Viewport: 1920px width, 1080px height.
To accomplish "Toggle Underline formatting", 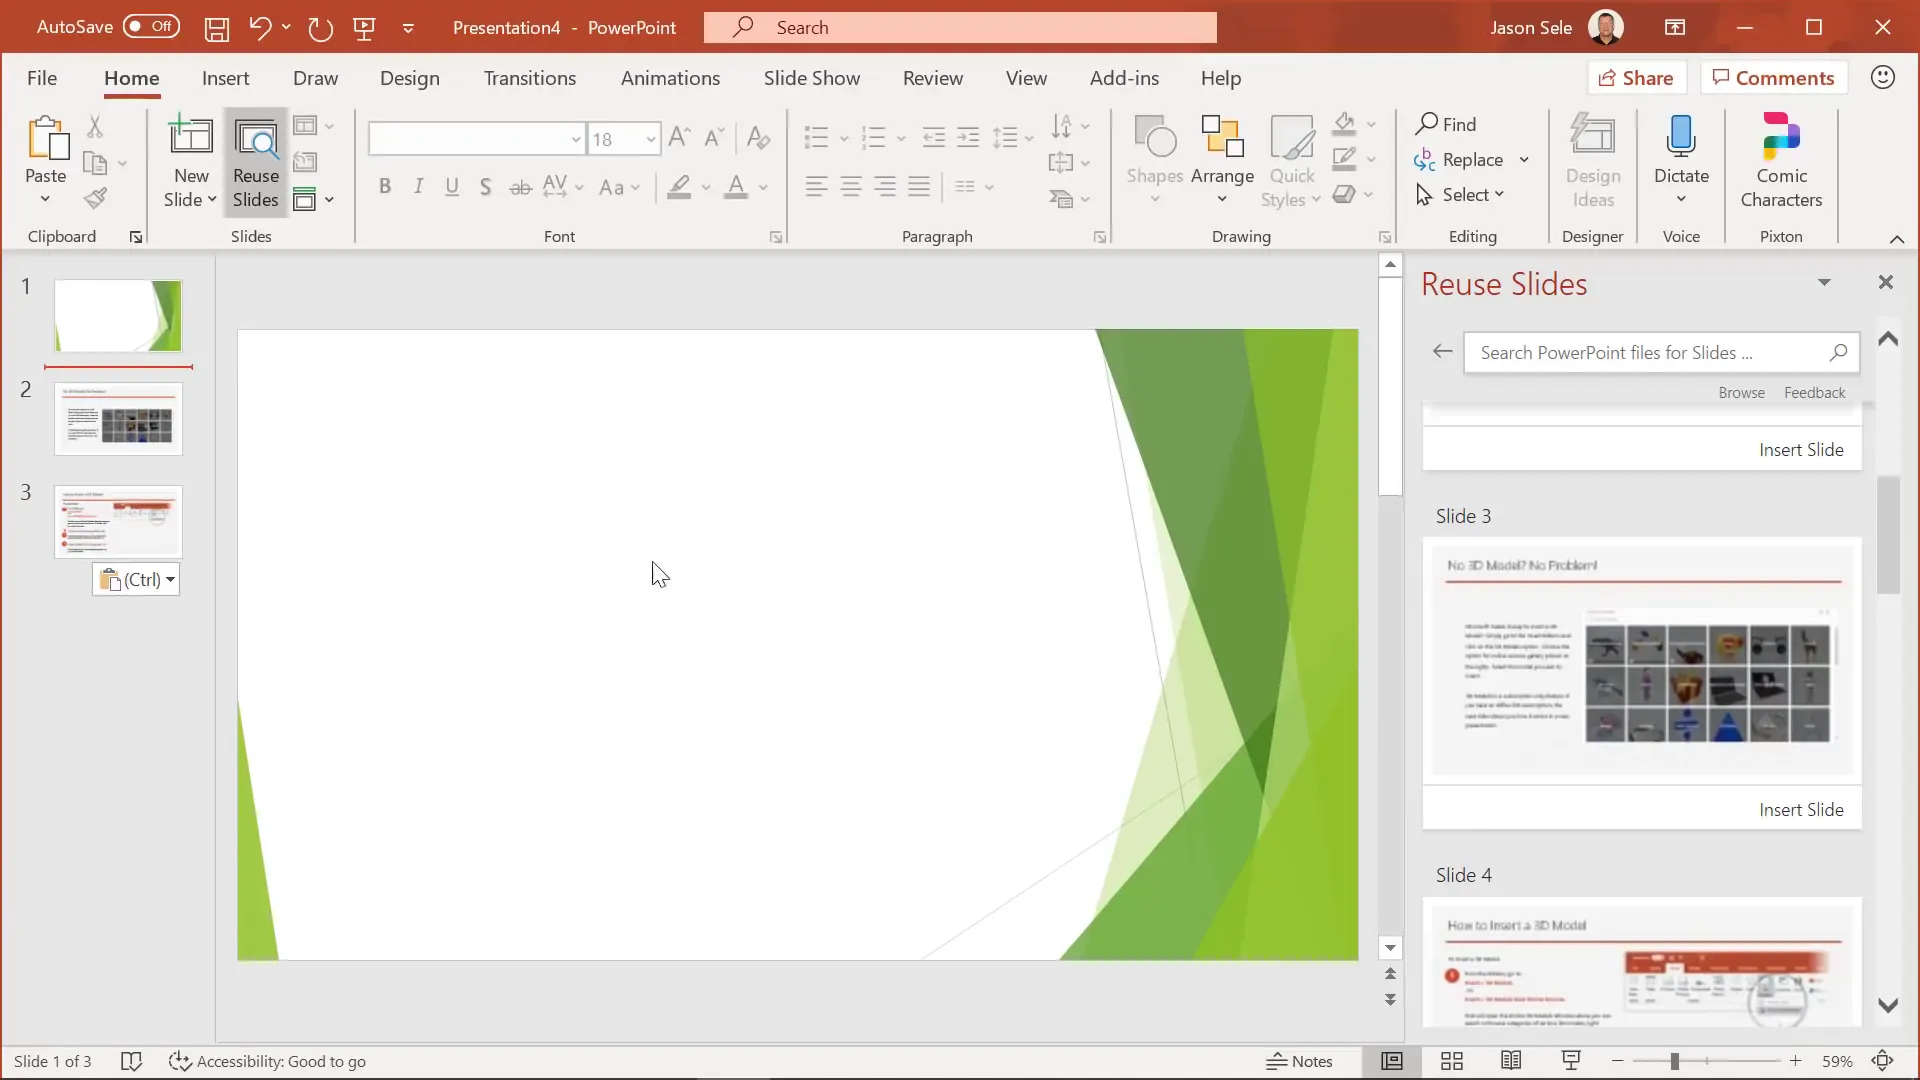I will pos(452,186).
